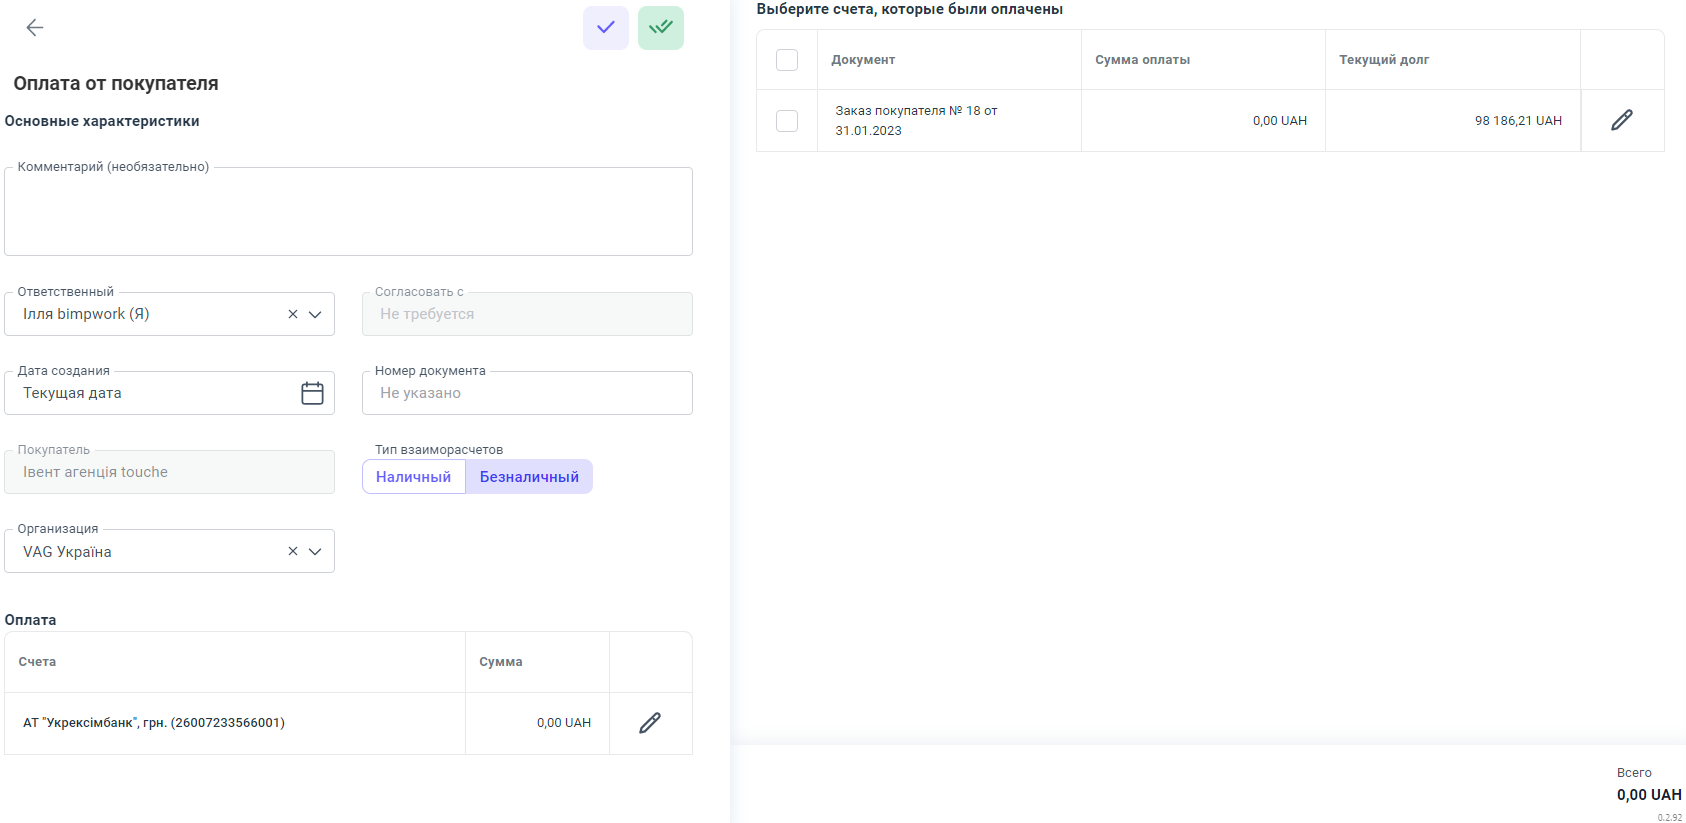Edit order № 18 payment row
1686x823 pixels.
[1621, 121]
